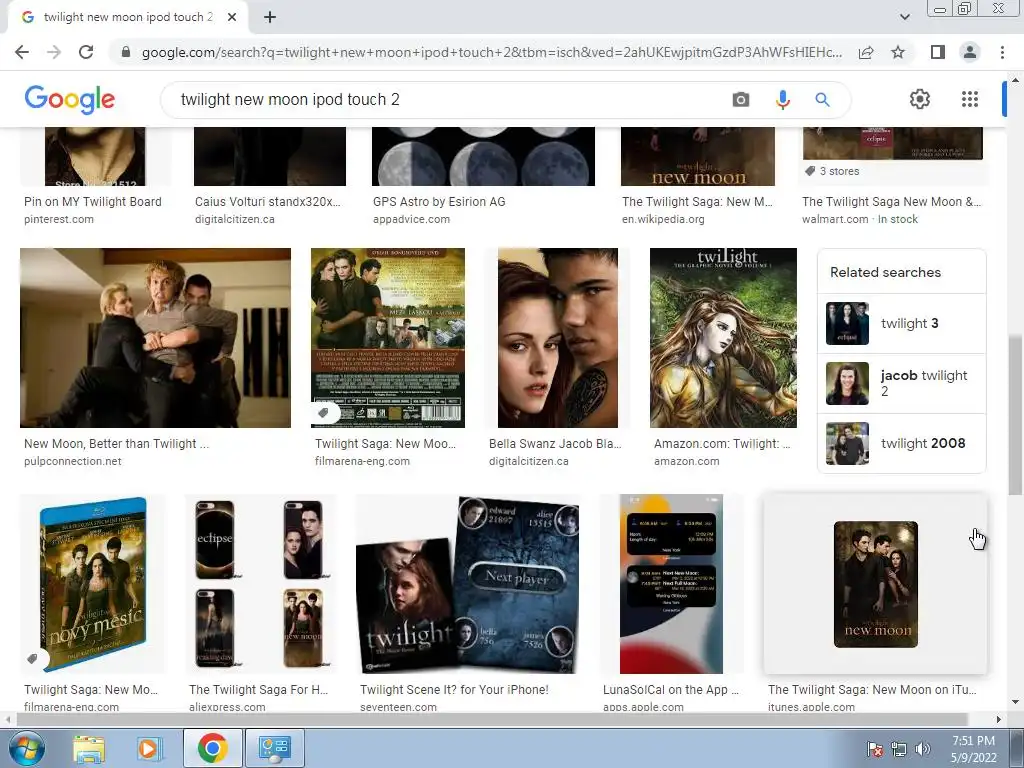Click the product tag on DVD cover image
Screen dimensions: 1024x768
tap(323, 413)
